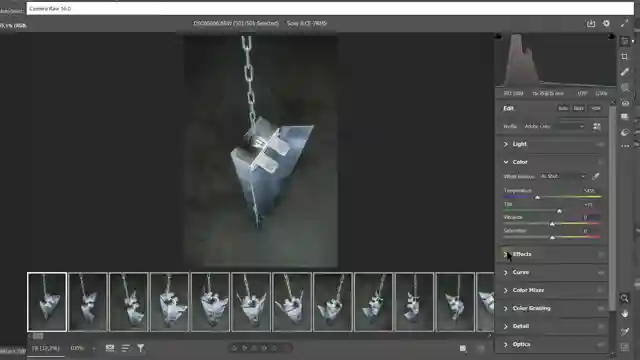Image resolution: width=640 pixels, height=360 pixels.
Task: Toggle full screen mode icon
Action: click(x=624, y=24)
